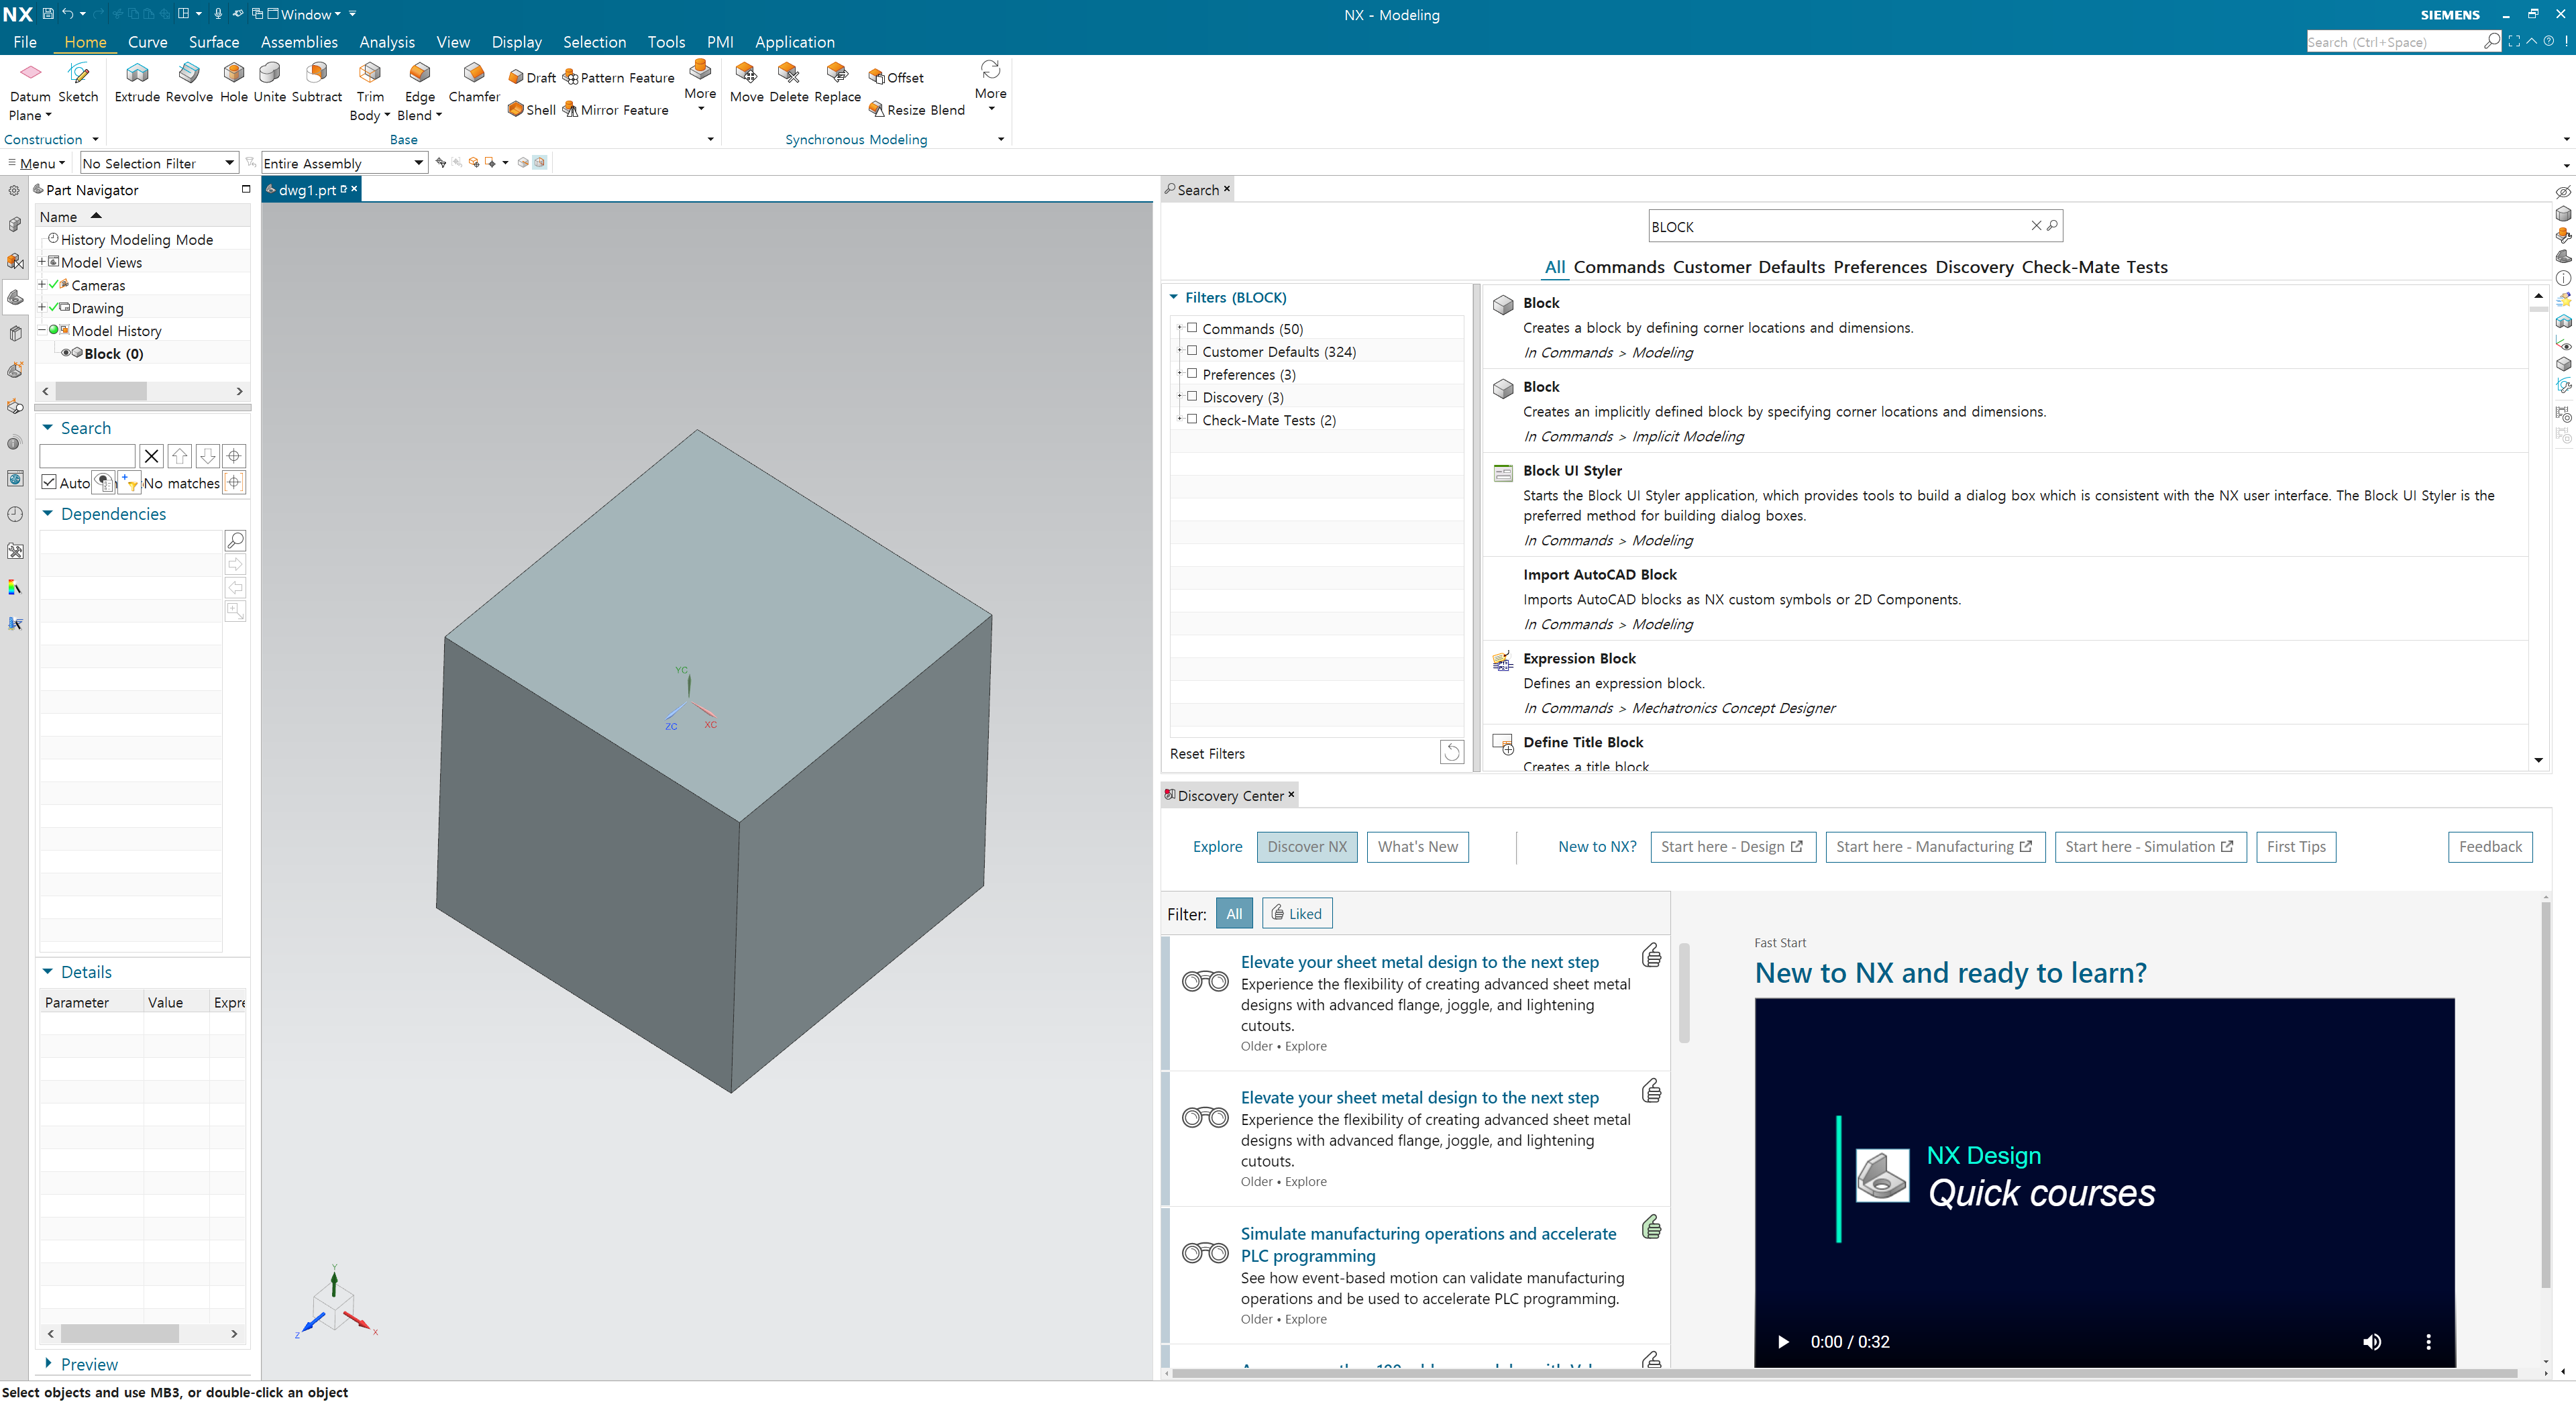The image size is (2576, 1402).
Task: Check the Check-Mate Tests (2) filter
Action: click(1192, 420)
